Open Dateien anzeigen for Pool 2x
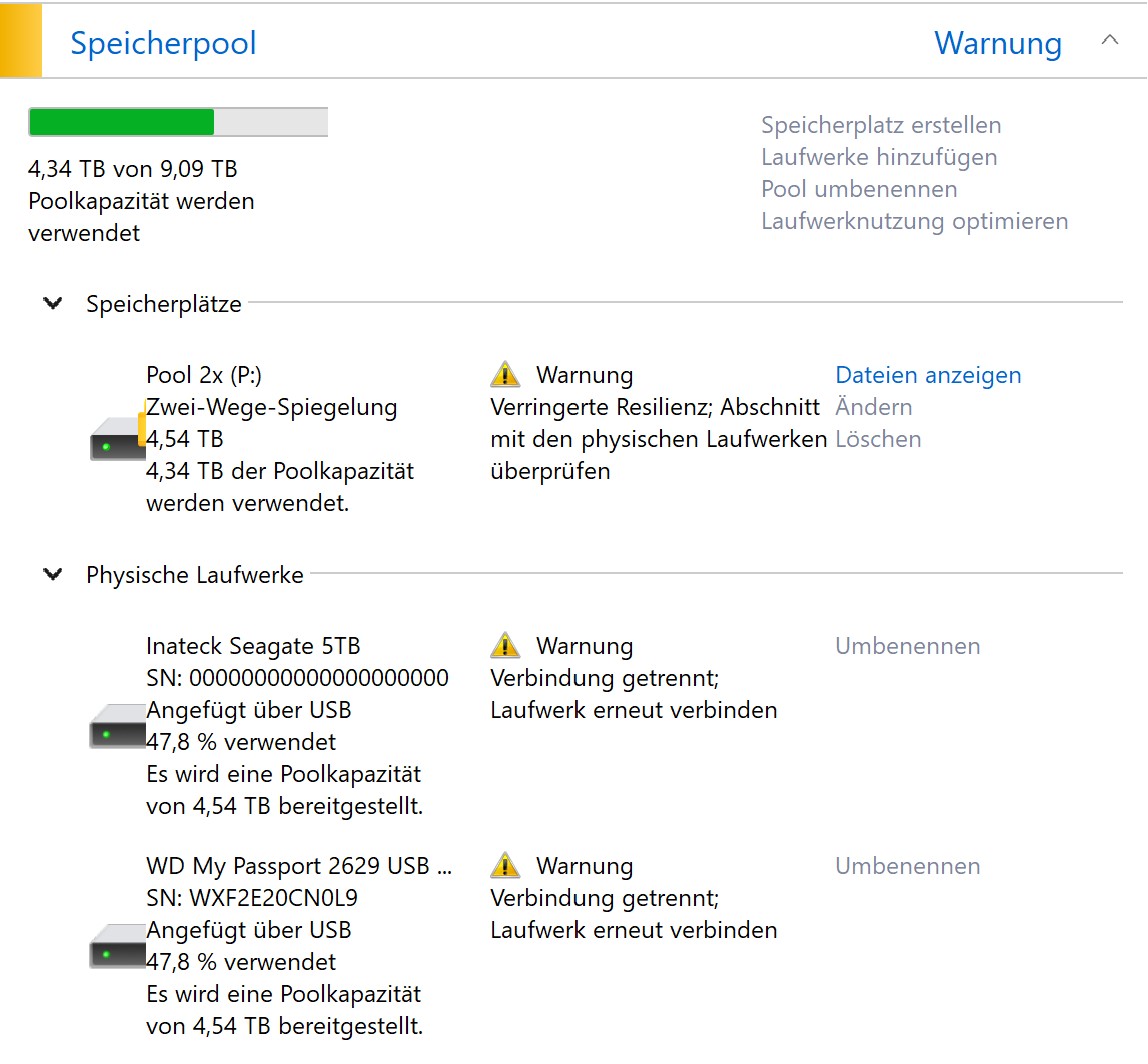The height and width of the screenshot is (1064, 1148). (928, 375)
